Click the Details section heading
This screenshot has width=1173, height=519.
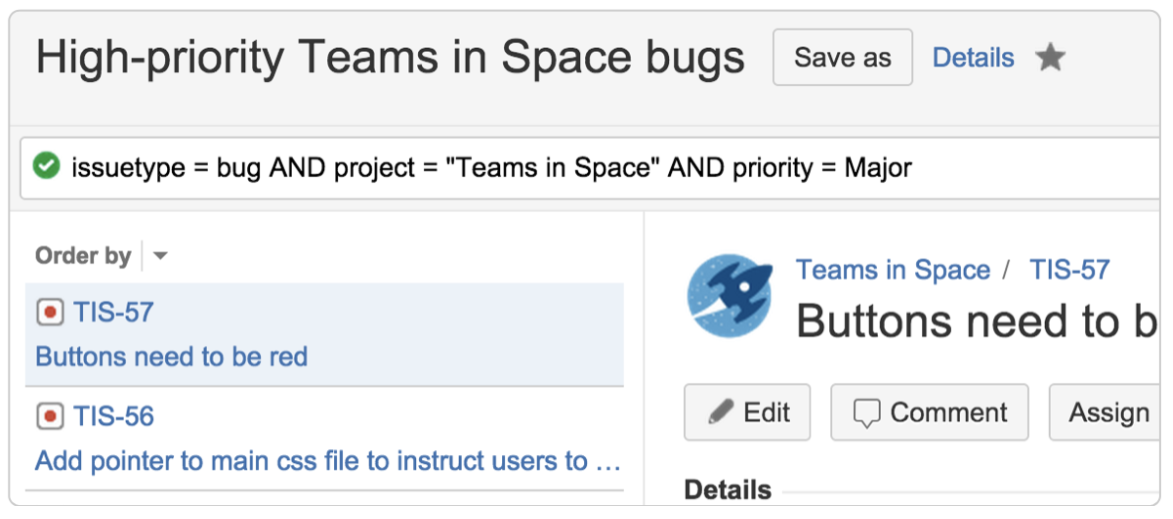[x=727, y=490]
